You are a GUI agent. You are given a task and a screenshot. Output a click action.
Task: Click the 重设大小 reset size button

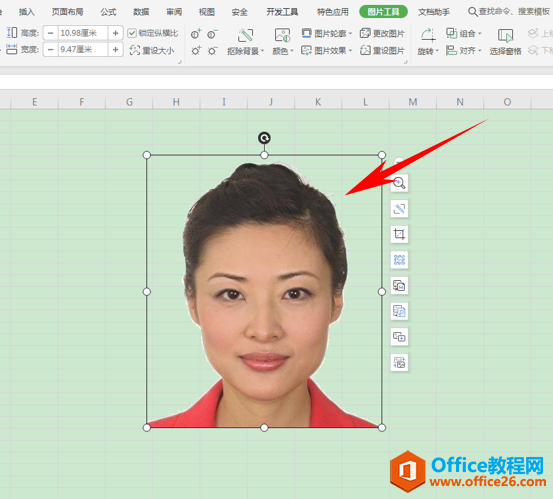(152, 51)
